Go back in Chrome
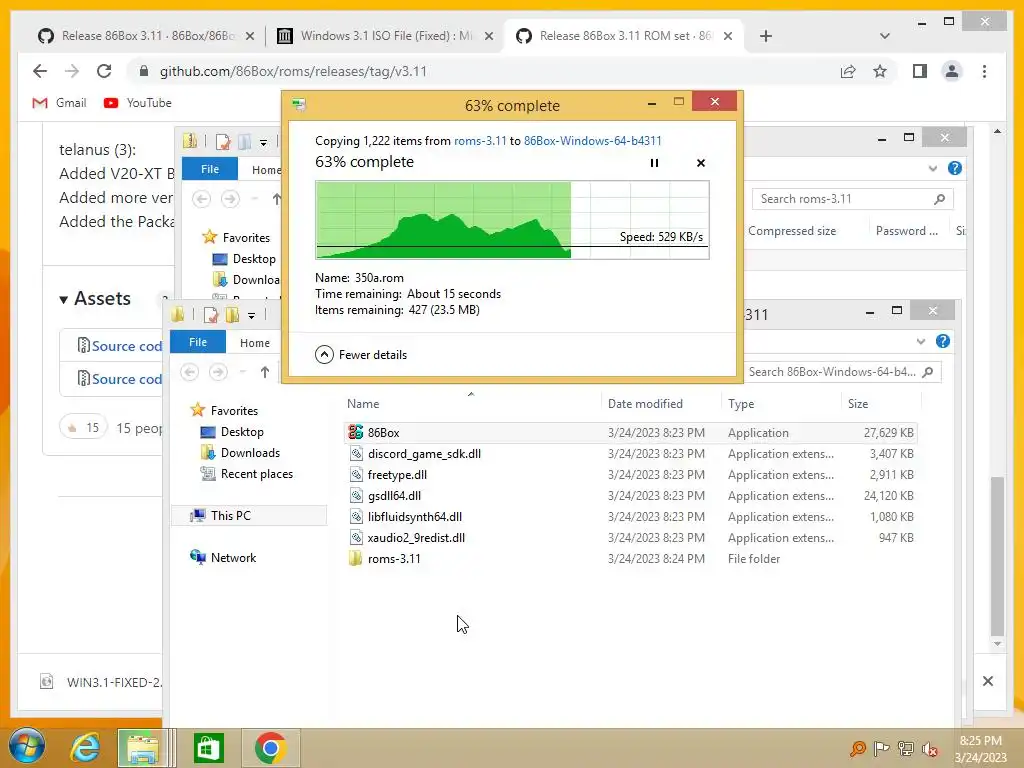 click(40, 71)
